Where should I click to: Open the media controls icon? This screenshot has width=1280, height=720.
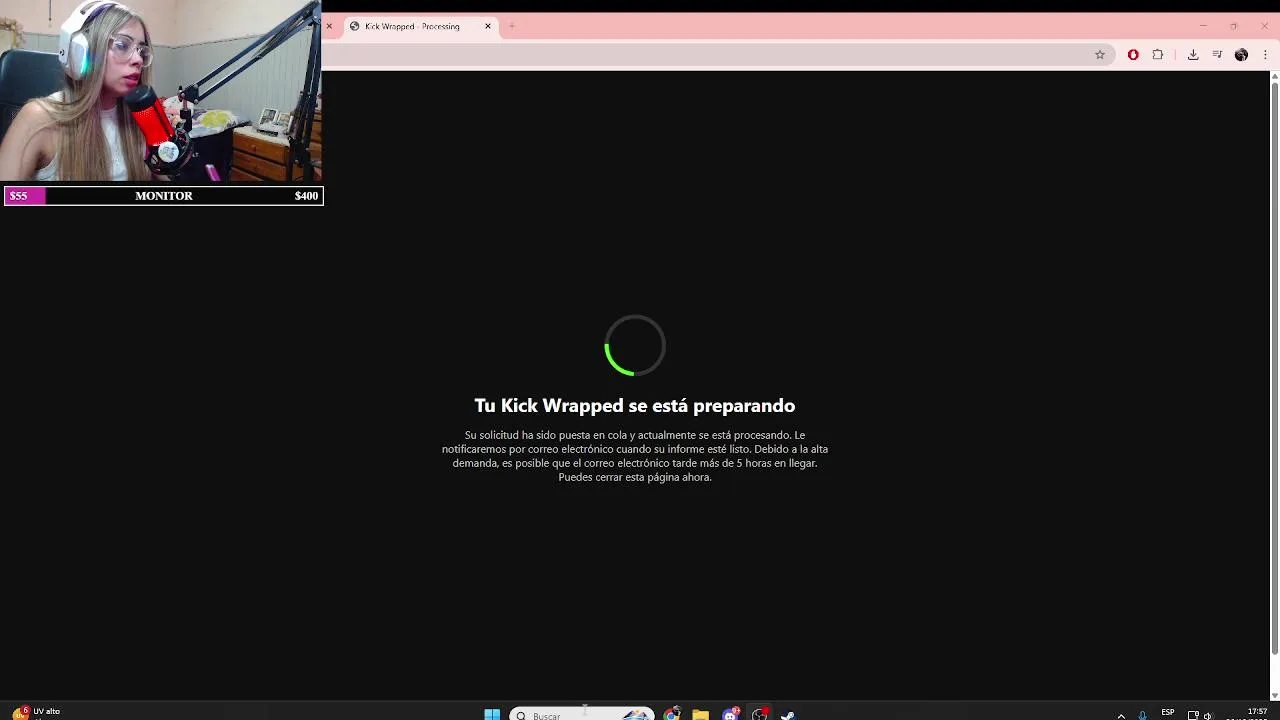point(1217,55)
